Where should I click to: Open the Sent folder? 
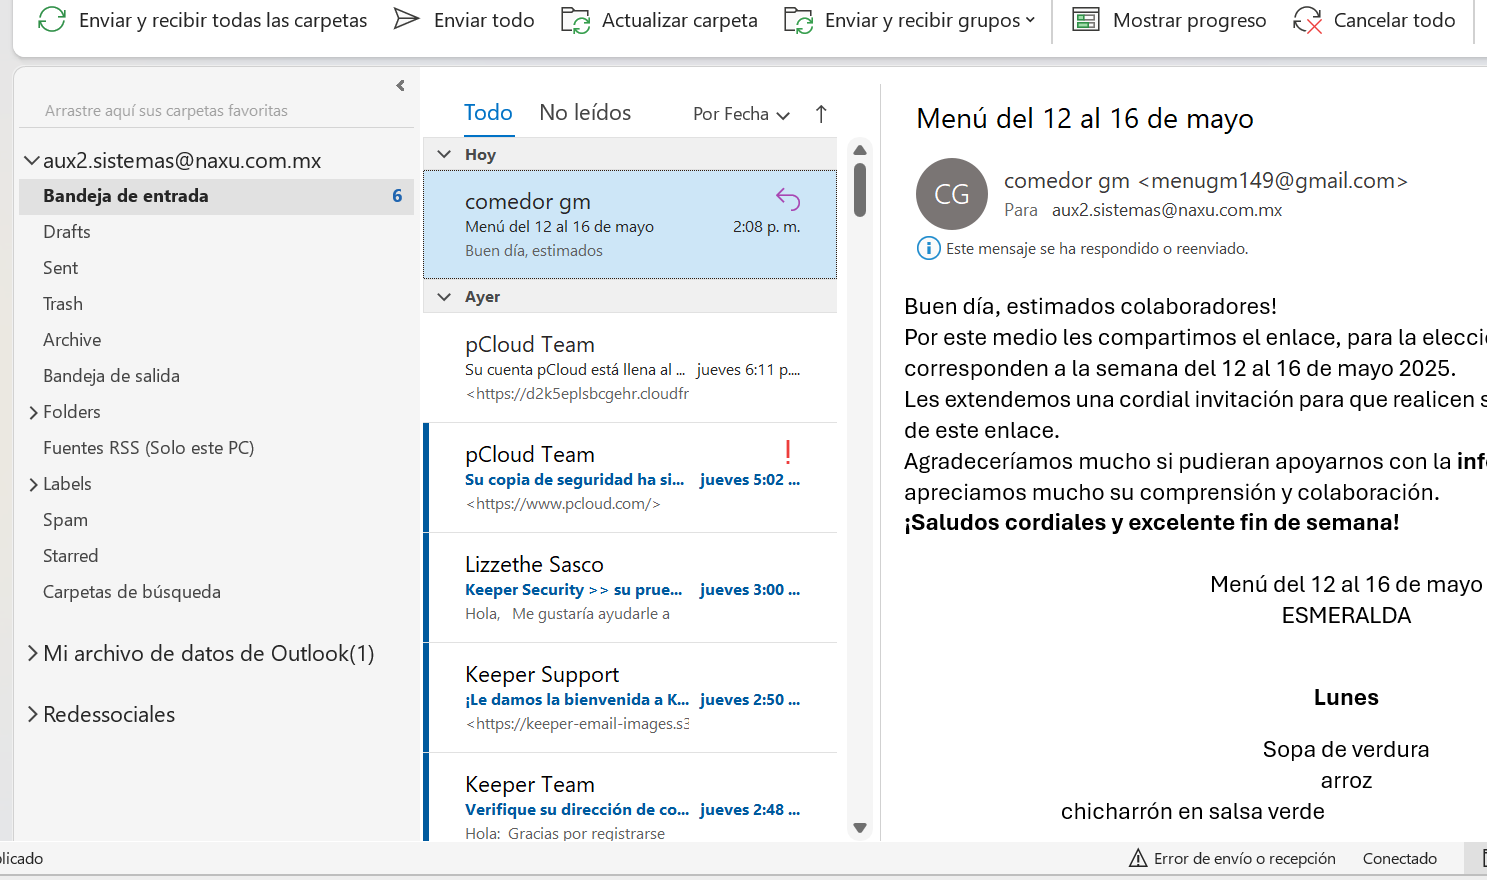click(61, 268)
